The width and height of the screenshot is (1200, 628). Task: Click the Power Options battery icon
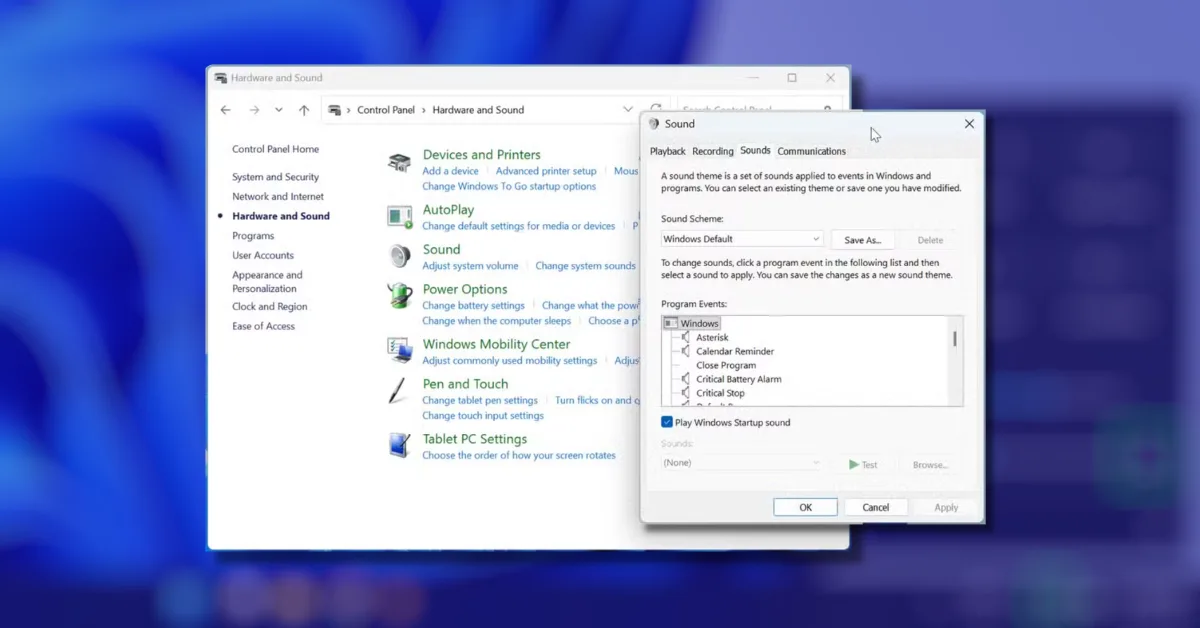pos(399,296)
